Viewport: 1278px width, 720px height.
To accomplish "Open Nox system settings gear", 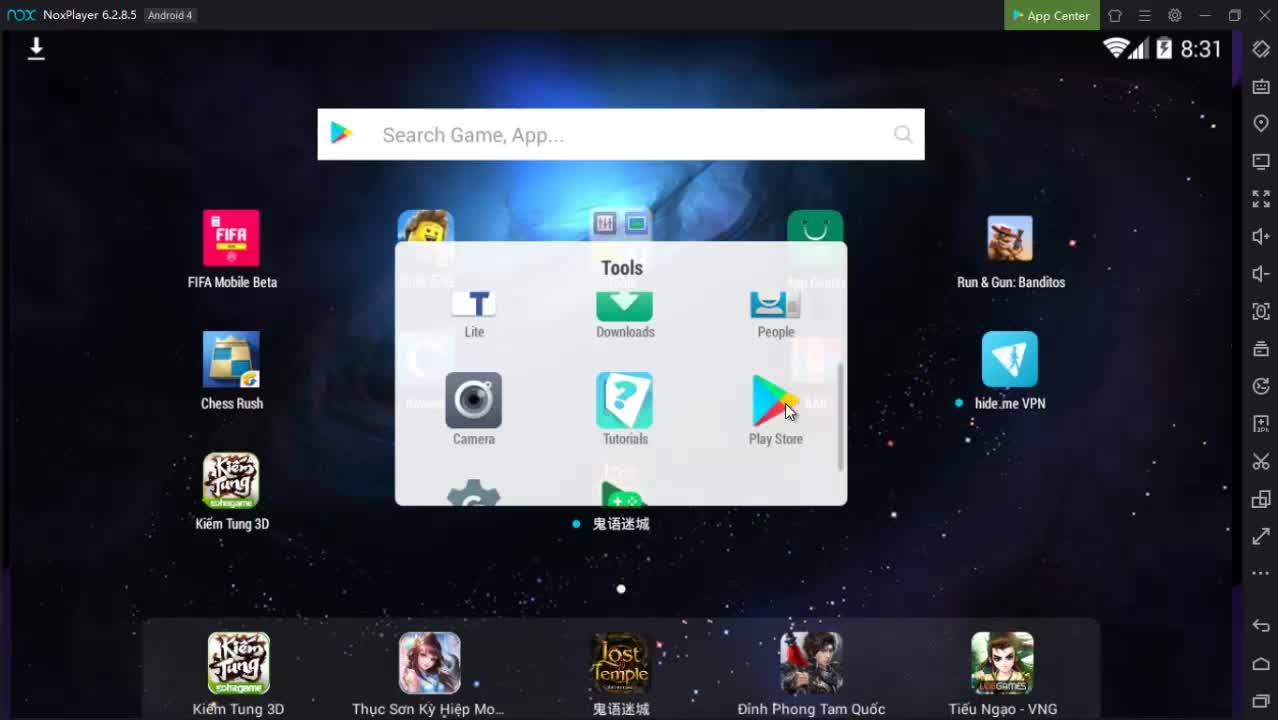I will 1175,15.
